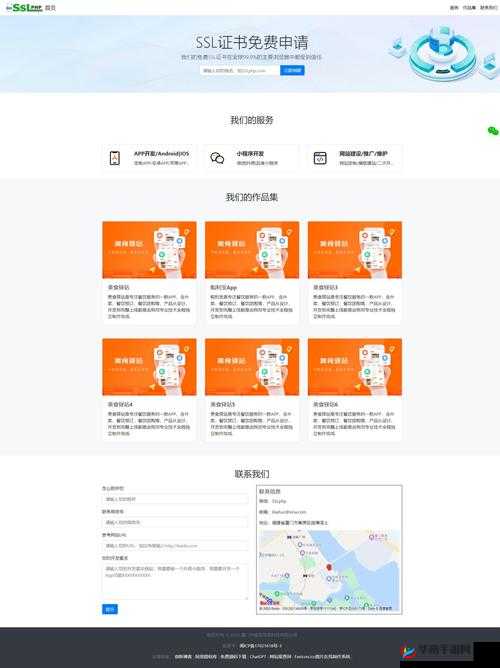Viewport: 500px width, 668px height.
Task: Open the portfolio thumbnail above 和时宝App
Action: point(252,250)
